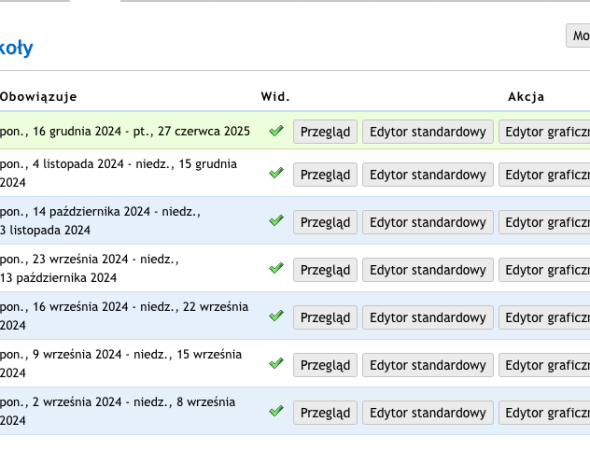
Task: Open Przegląd for 2 września 2024 schedule
Action: click(x=325, y=413)
